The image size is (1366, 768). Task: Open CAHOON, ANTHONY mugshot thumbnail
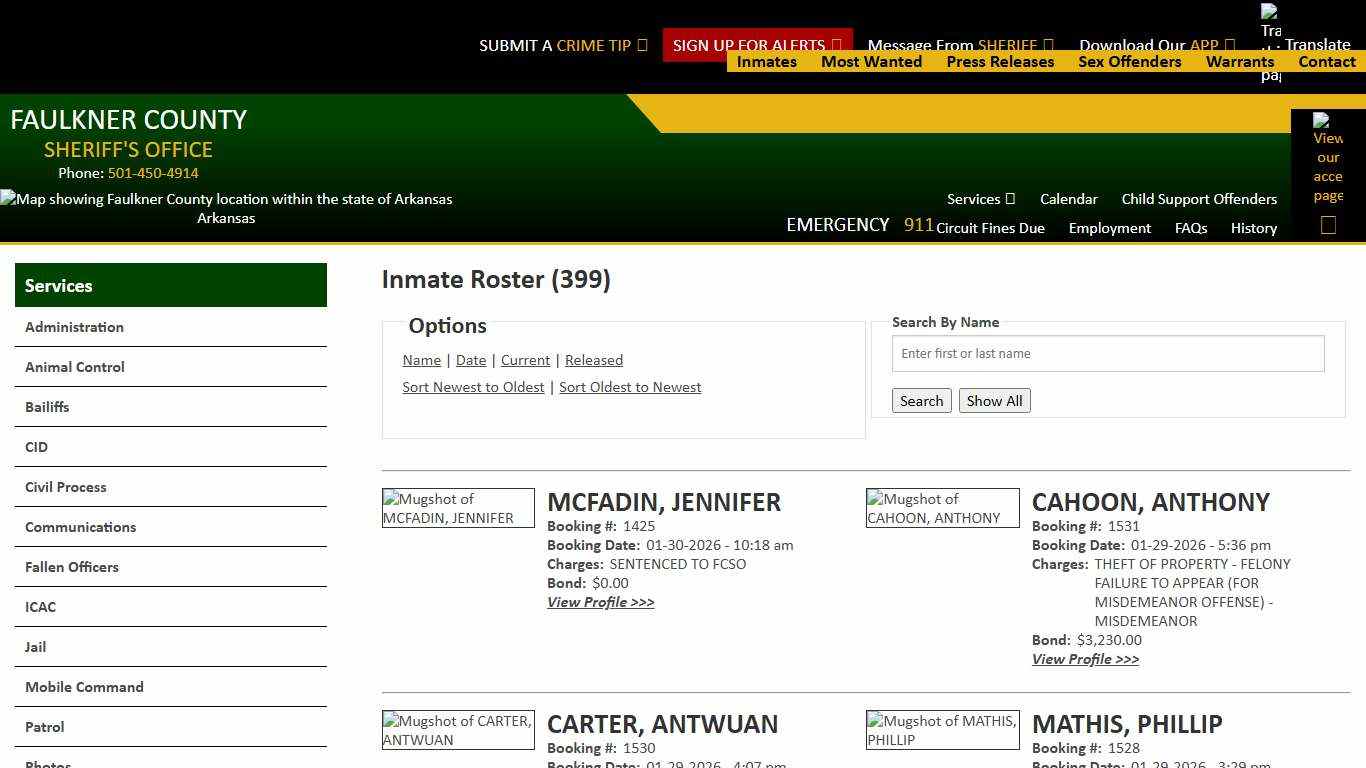pyautogui.click(x=941, y=507)
